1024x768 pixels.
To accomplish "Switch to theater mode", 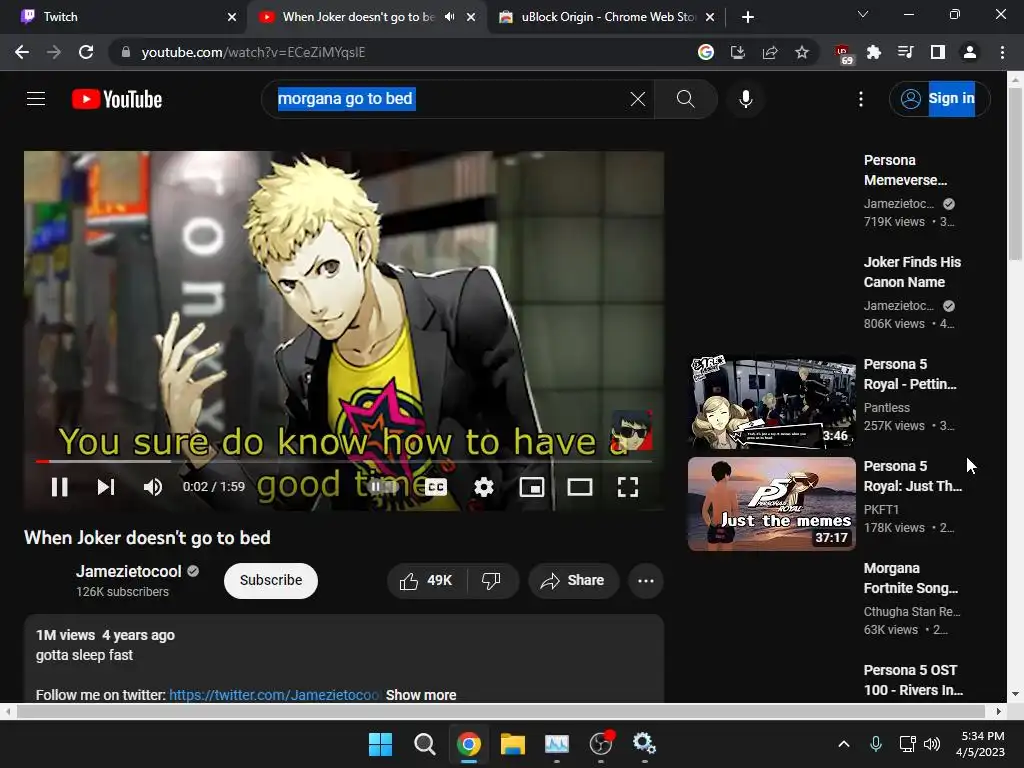I will [579, 487].
